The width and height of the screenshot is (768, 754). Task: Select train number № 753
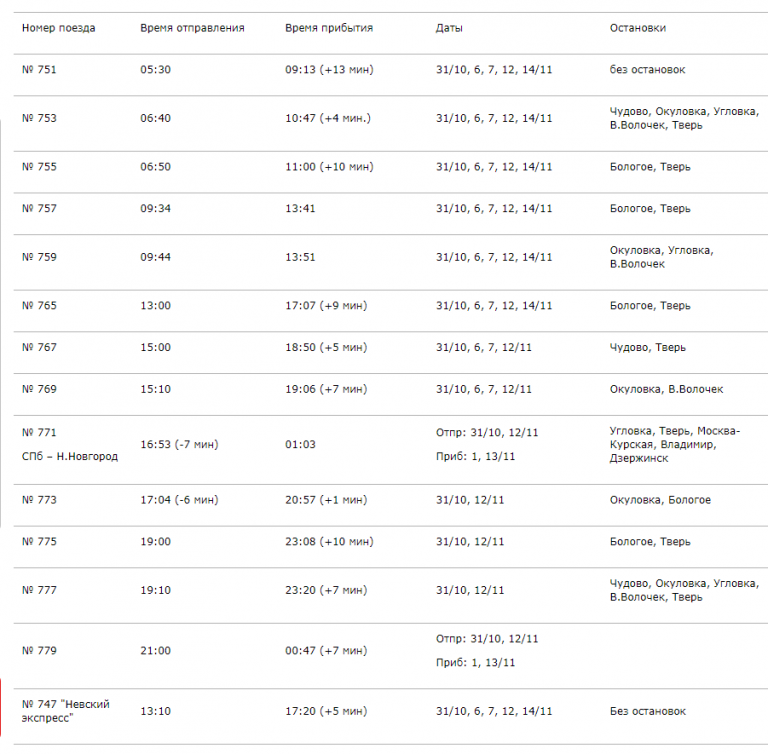click(x=39, y=118)
